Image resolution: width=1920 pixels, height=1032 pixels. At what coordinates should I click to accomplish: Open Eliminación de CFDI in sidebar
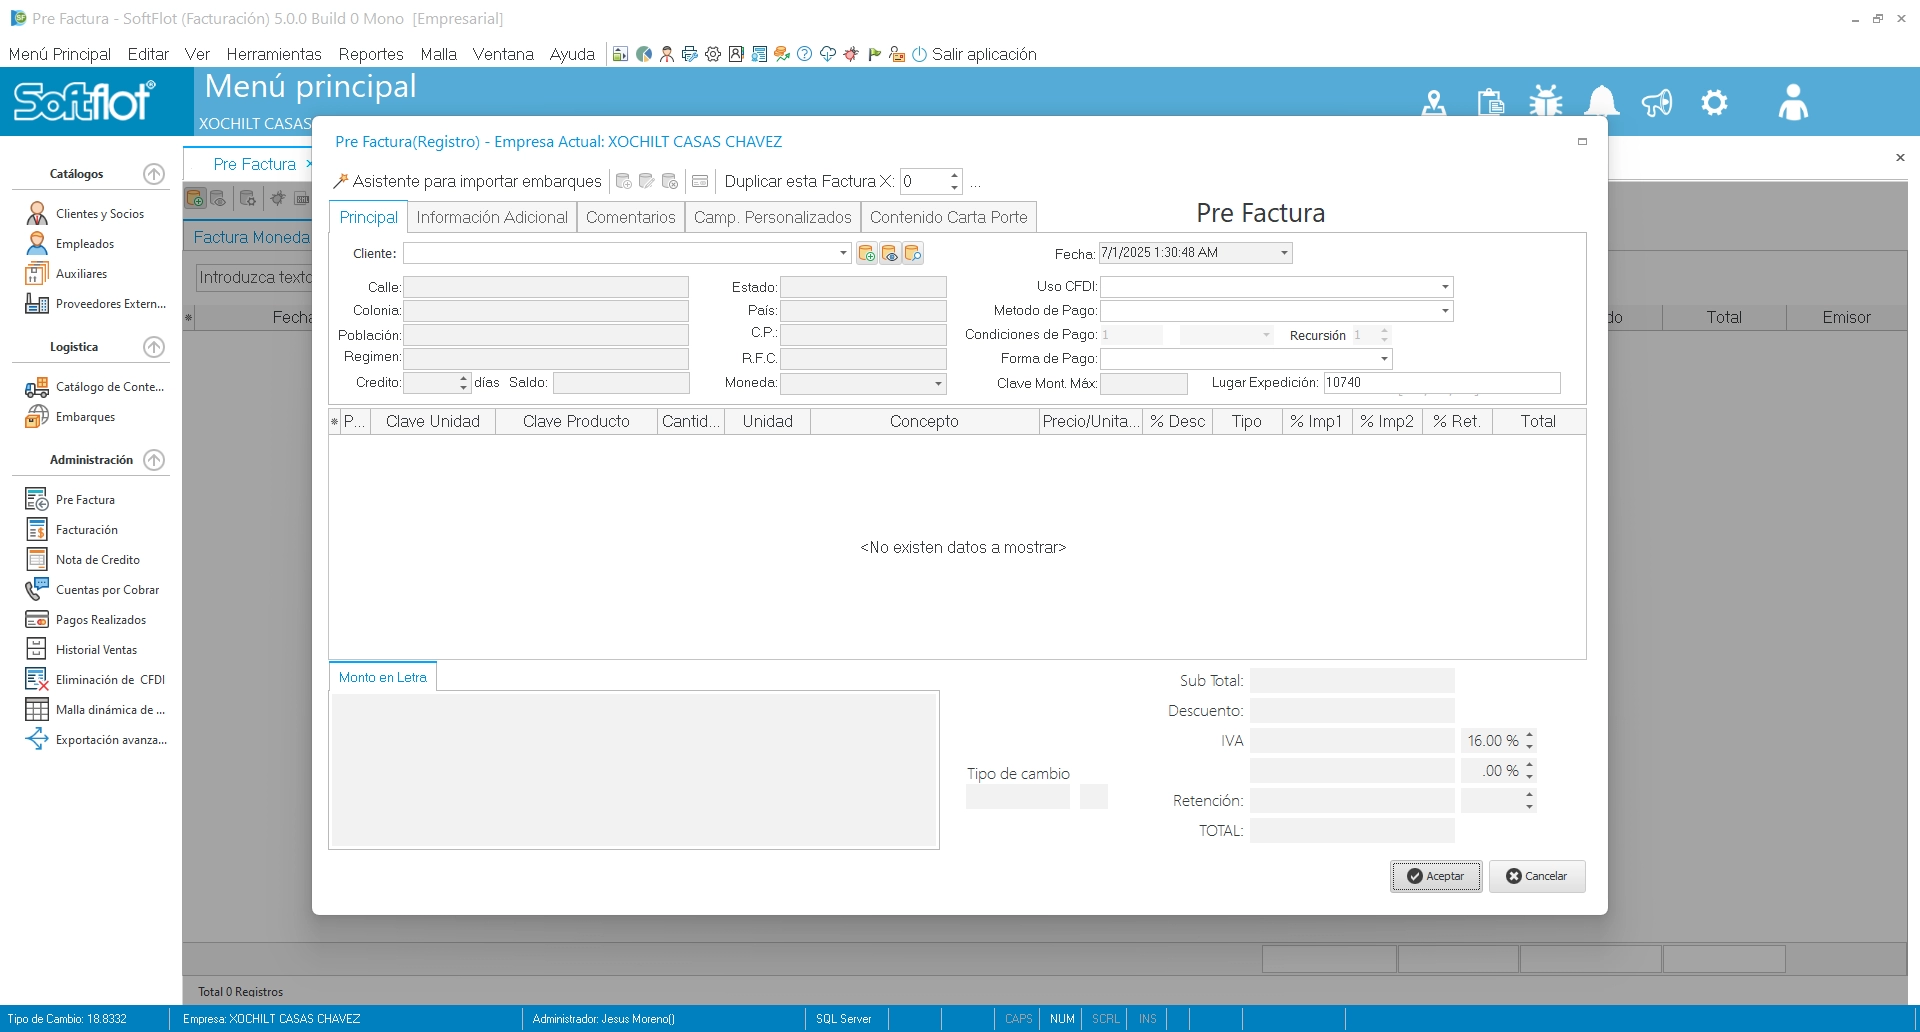click(110, 680)
